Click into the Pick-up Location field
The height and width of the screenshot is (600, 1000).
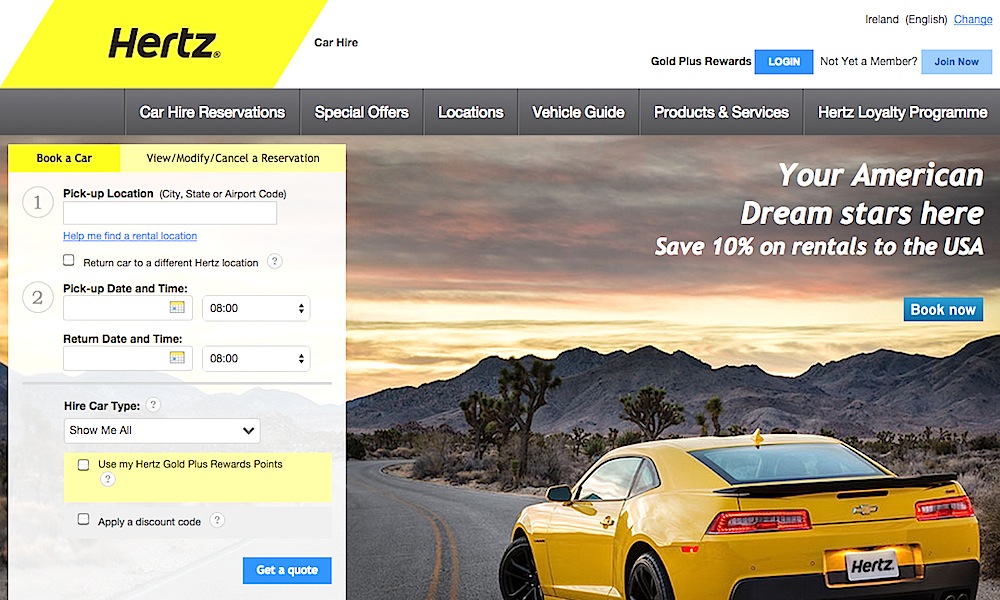tap(170, 213)
